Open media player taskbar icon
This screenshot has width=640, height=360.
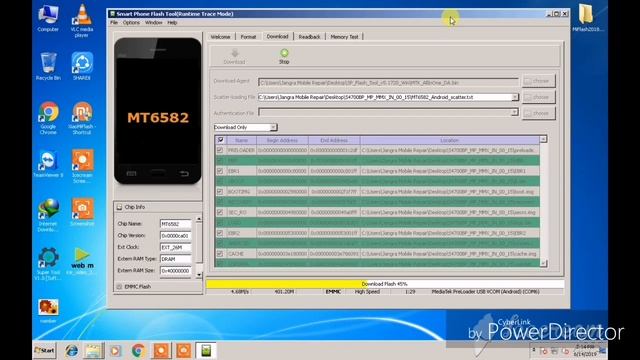116,350
